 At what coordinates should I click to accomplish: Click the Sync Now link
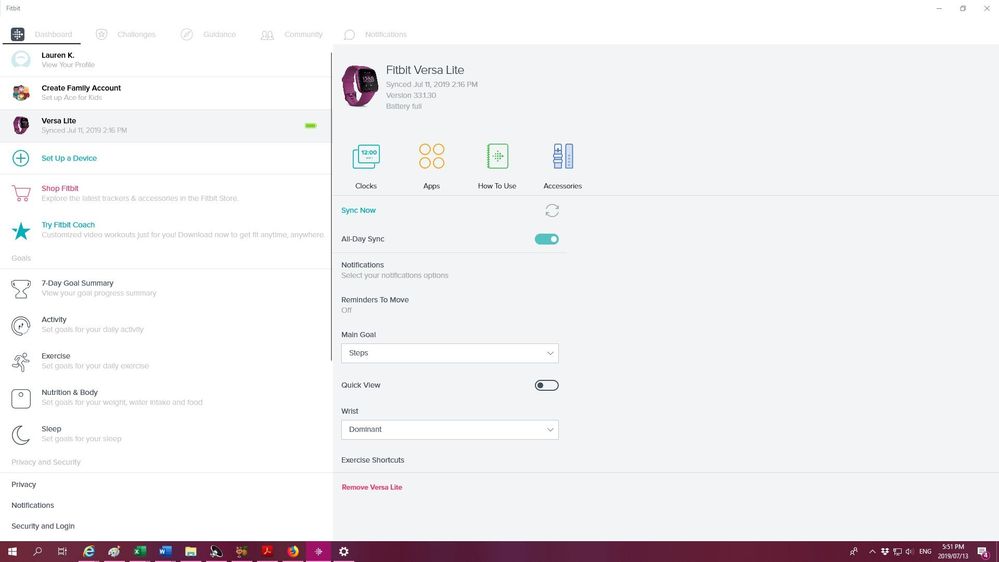pos(359,210)
